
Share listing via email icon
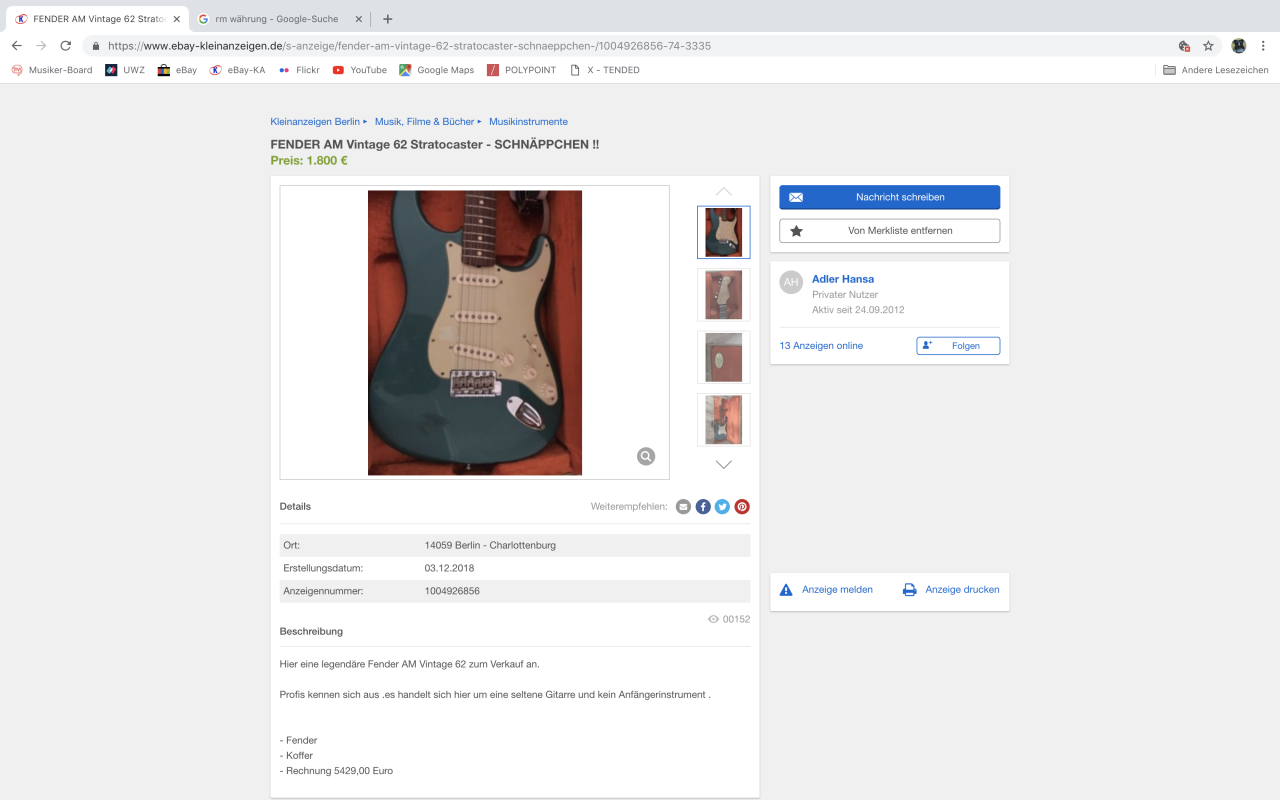(683, 507)
